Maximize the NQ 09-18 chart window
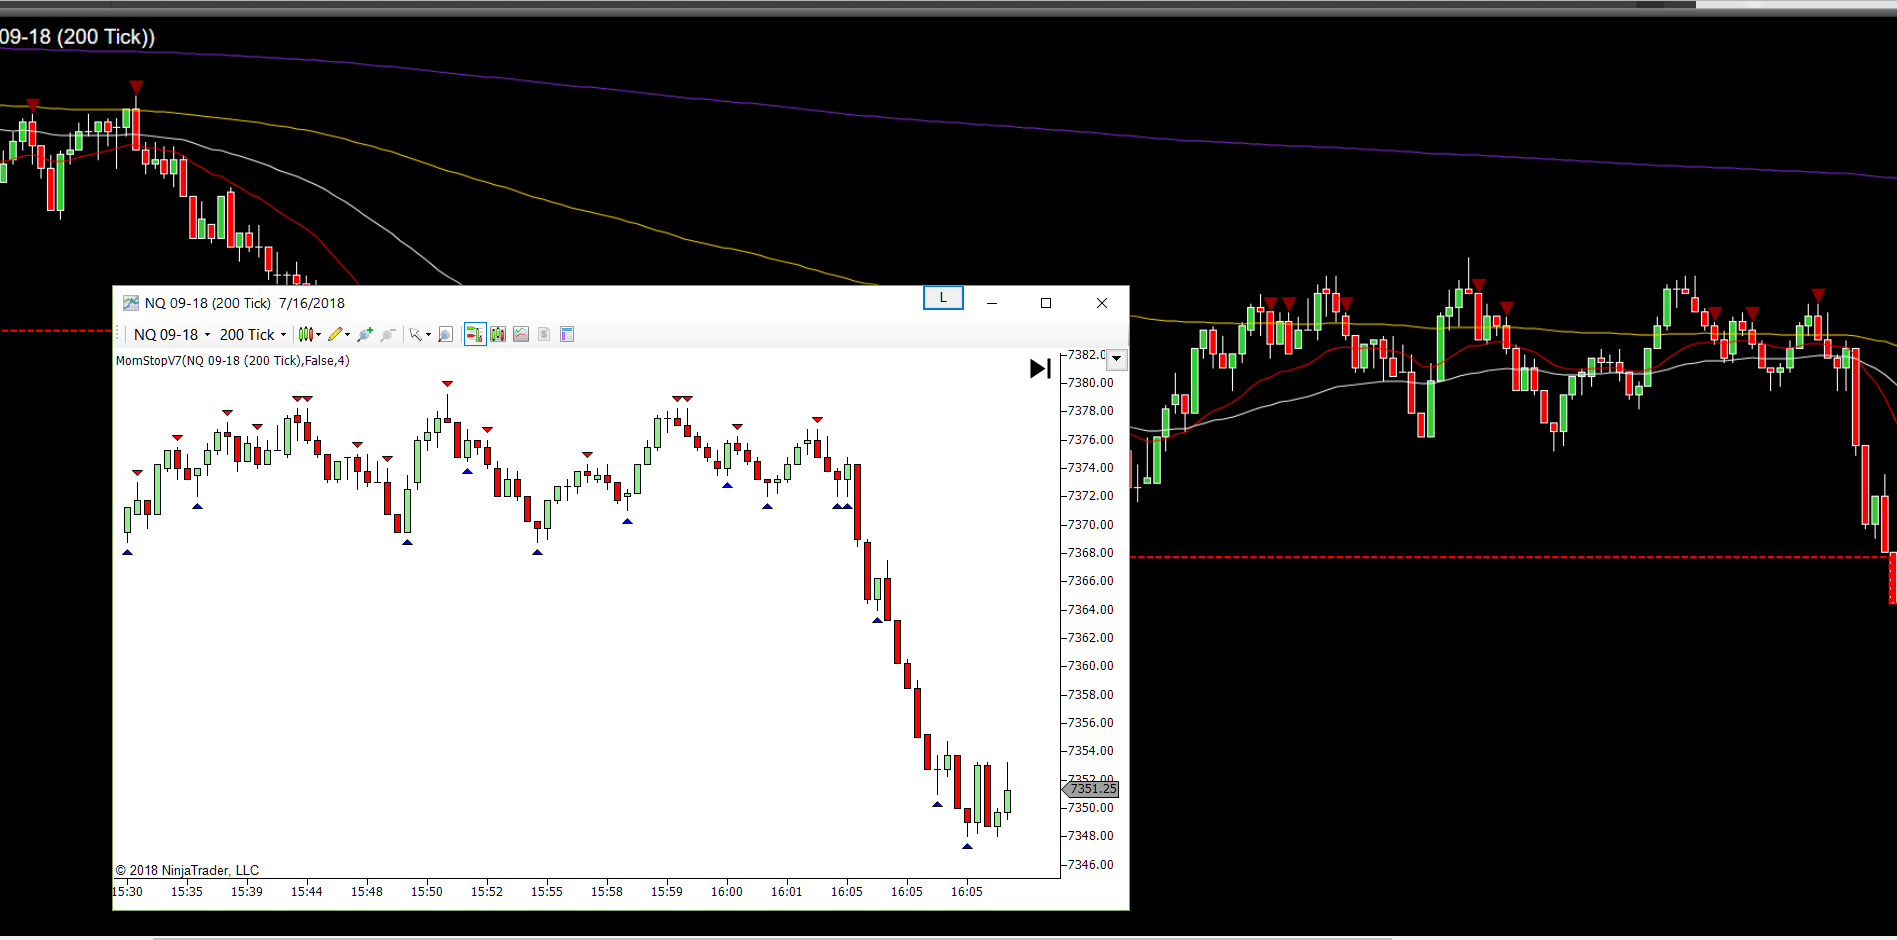 1046,303
